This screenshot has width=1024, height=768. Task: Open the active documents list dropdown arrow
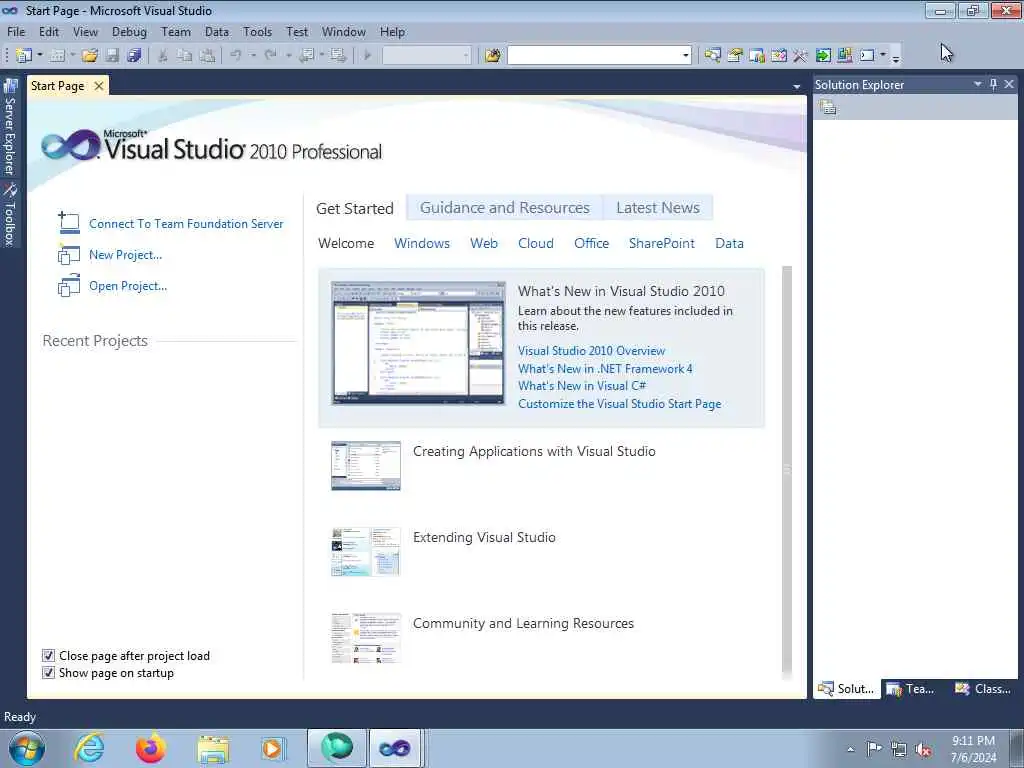(796, 86)
